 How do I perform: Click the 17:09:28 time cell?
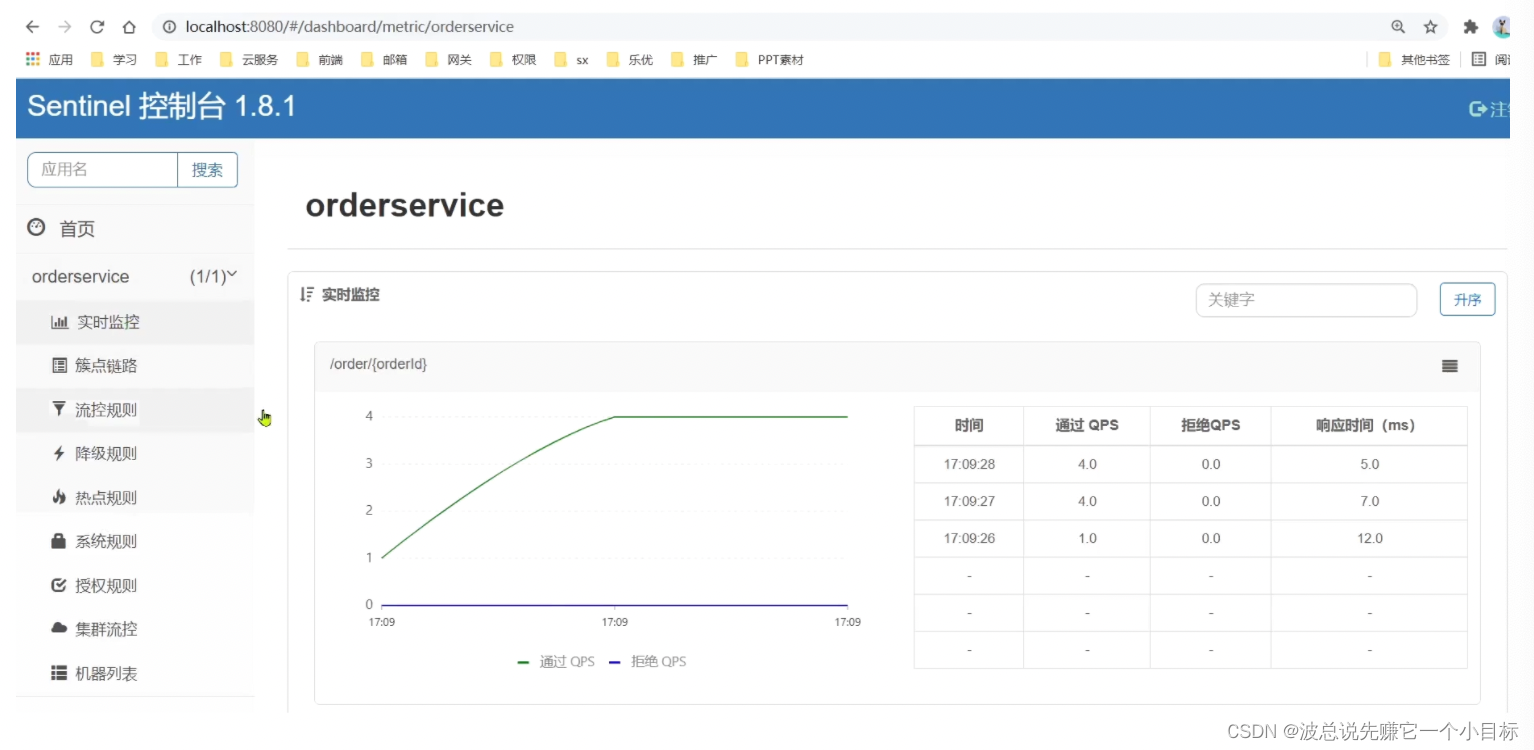click(x=969, y=464)
